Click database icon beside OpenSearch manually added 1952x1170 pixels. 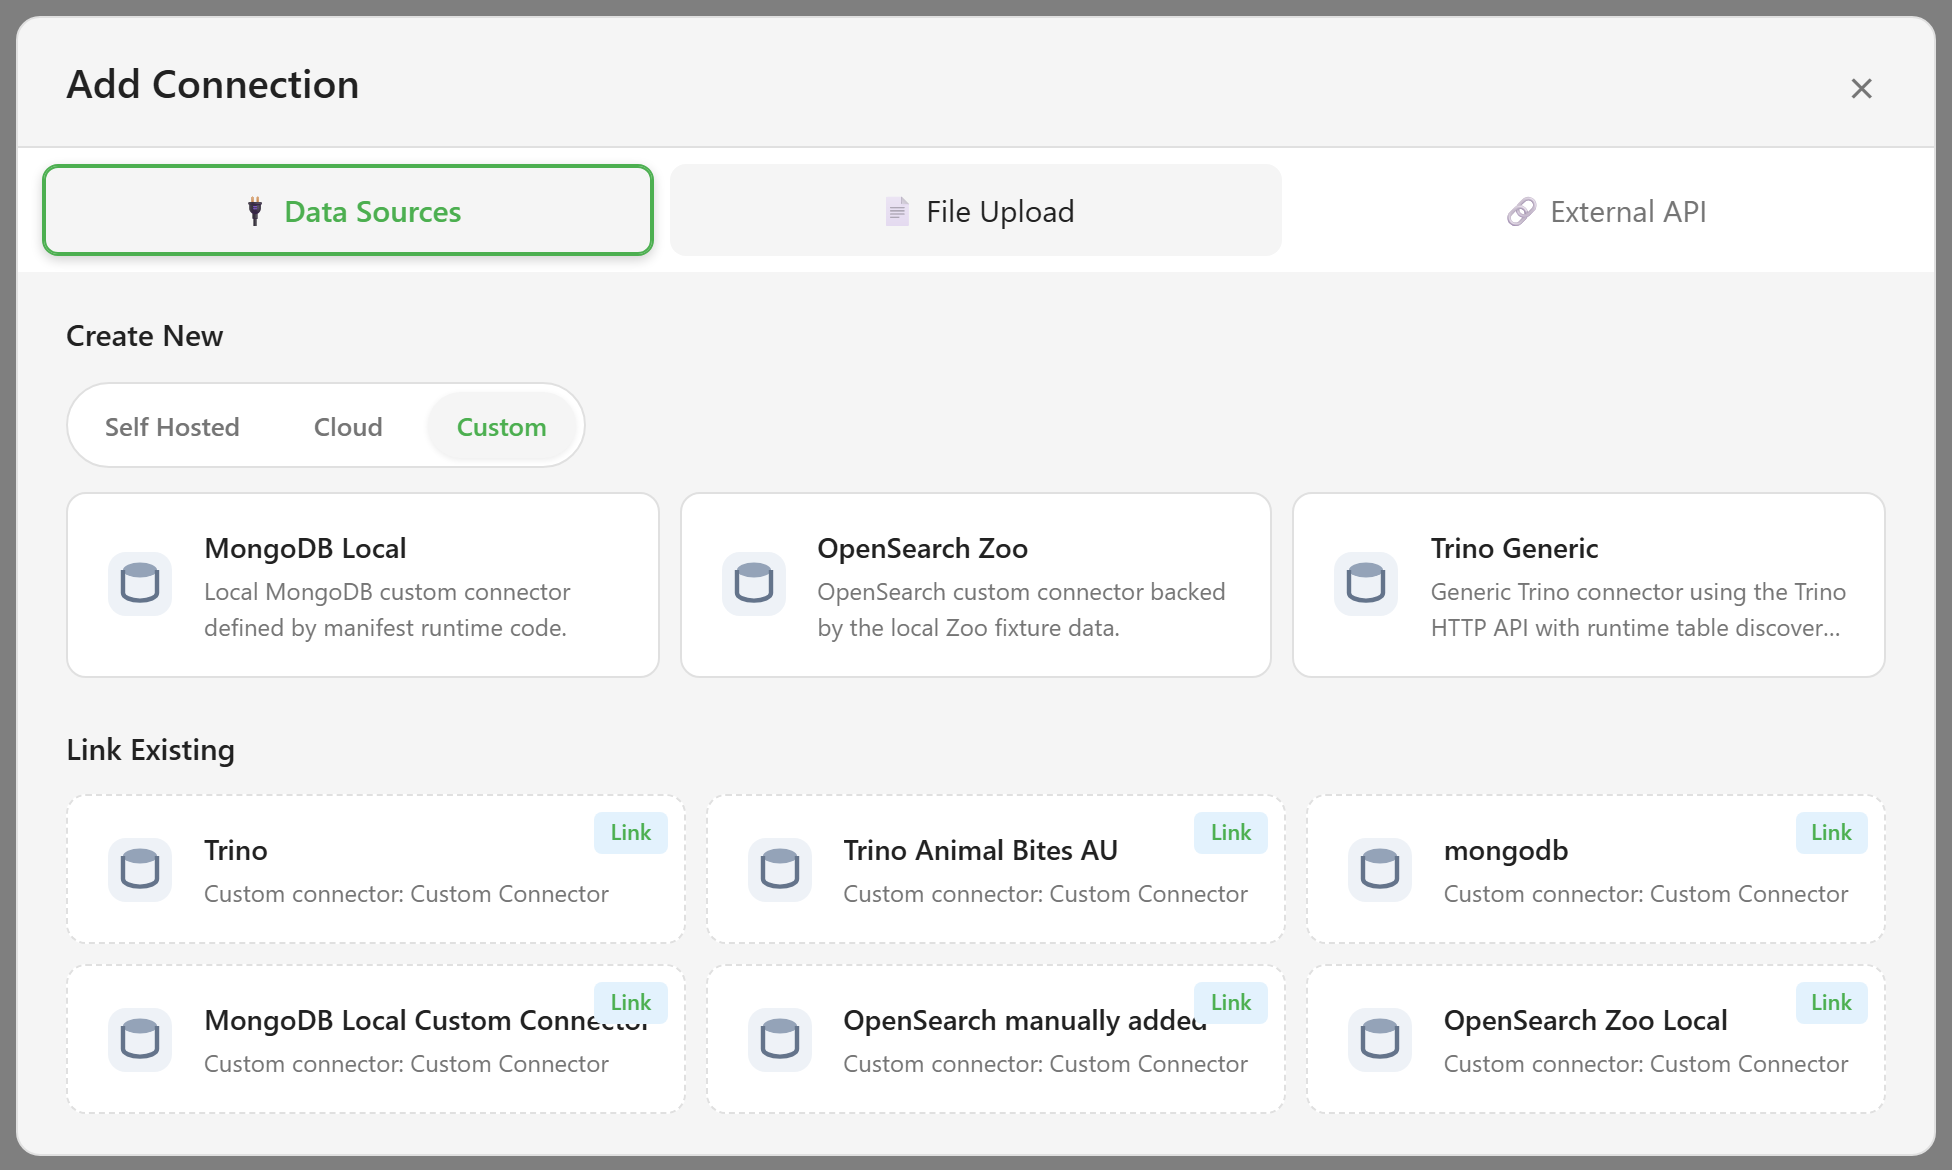click(x=780, y=1040)
